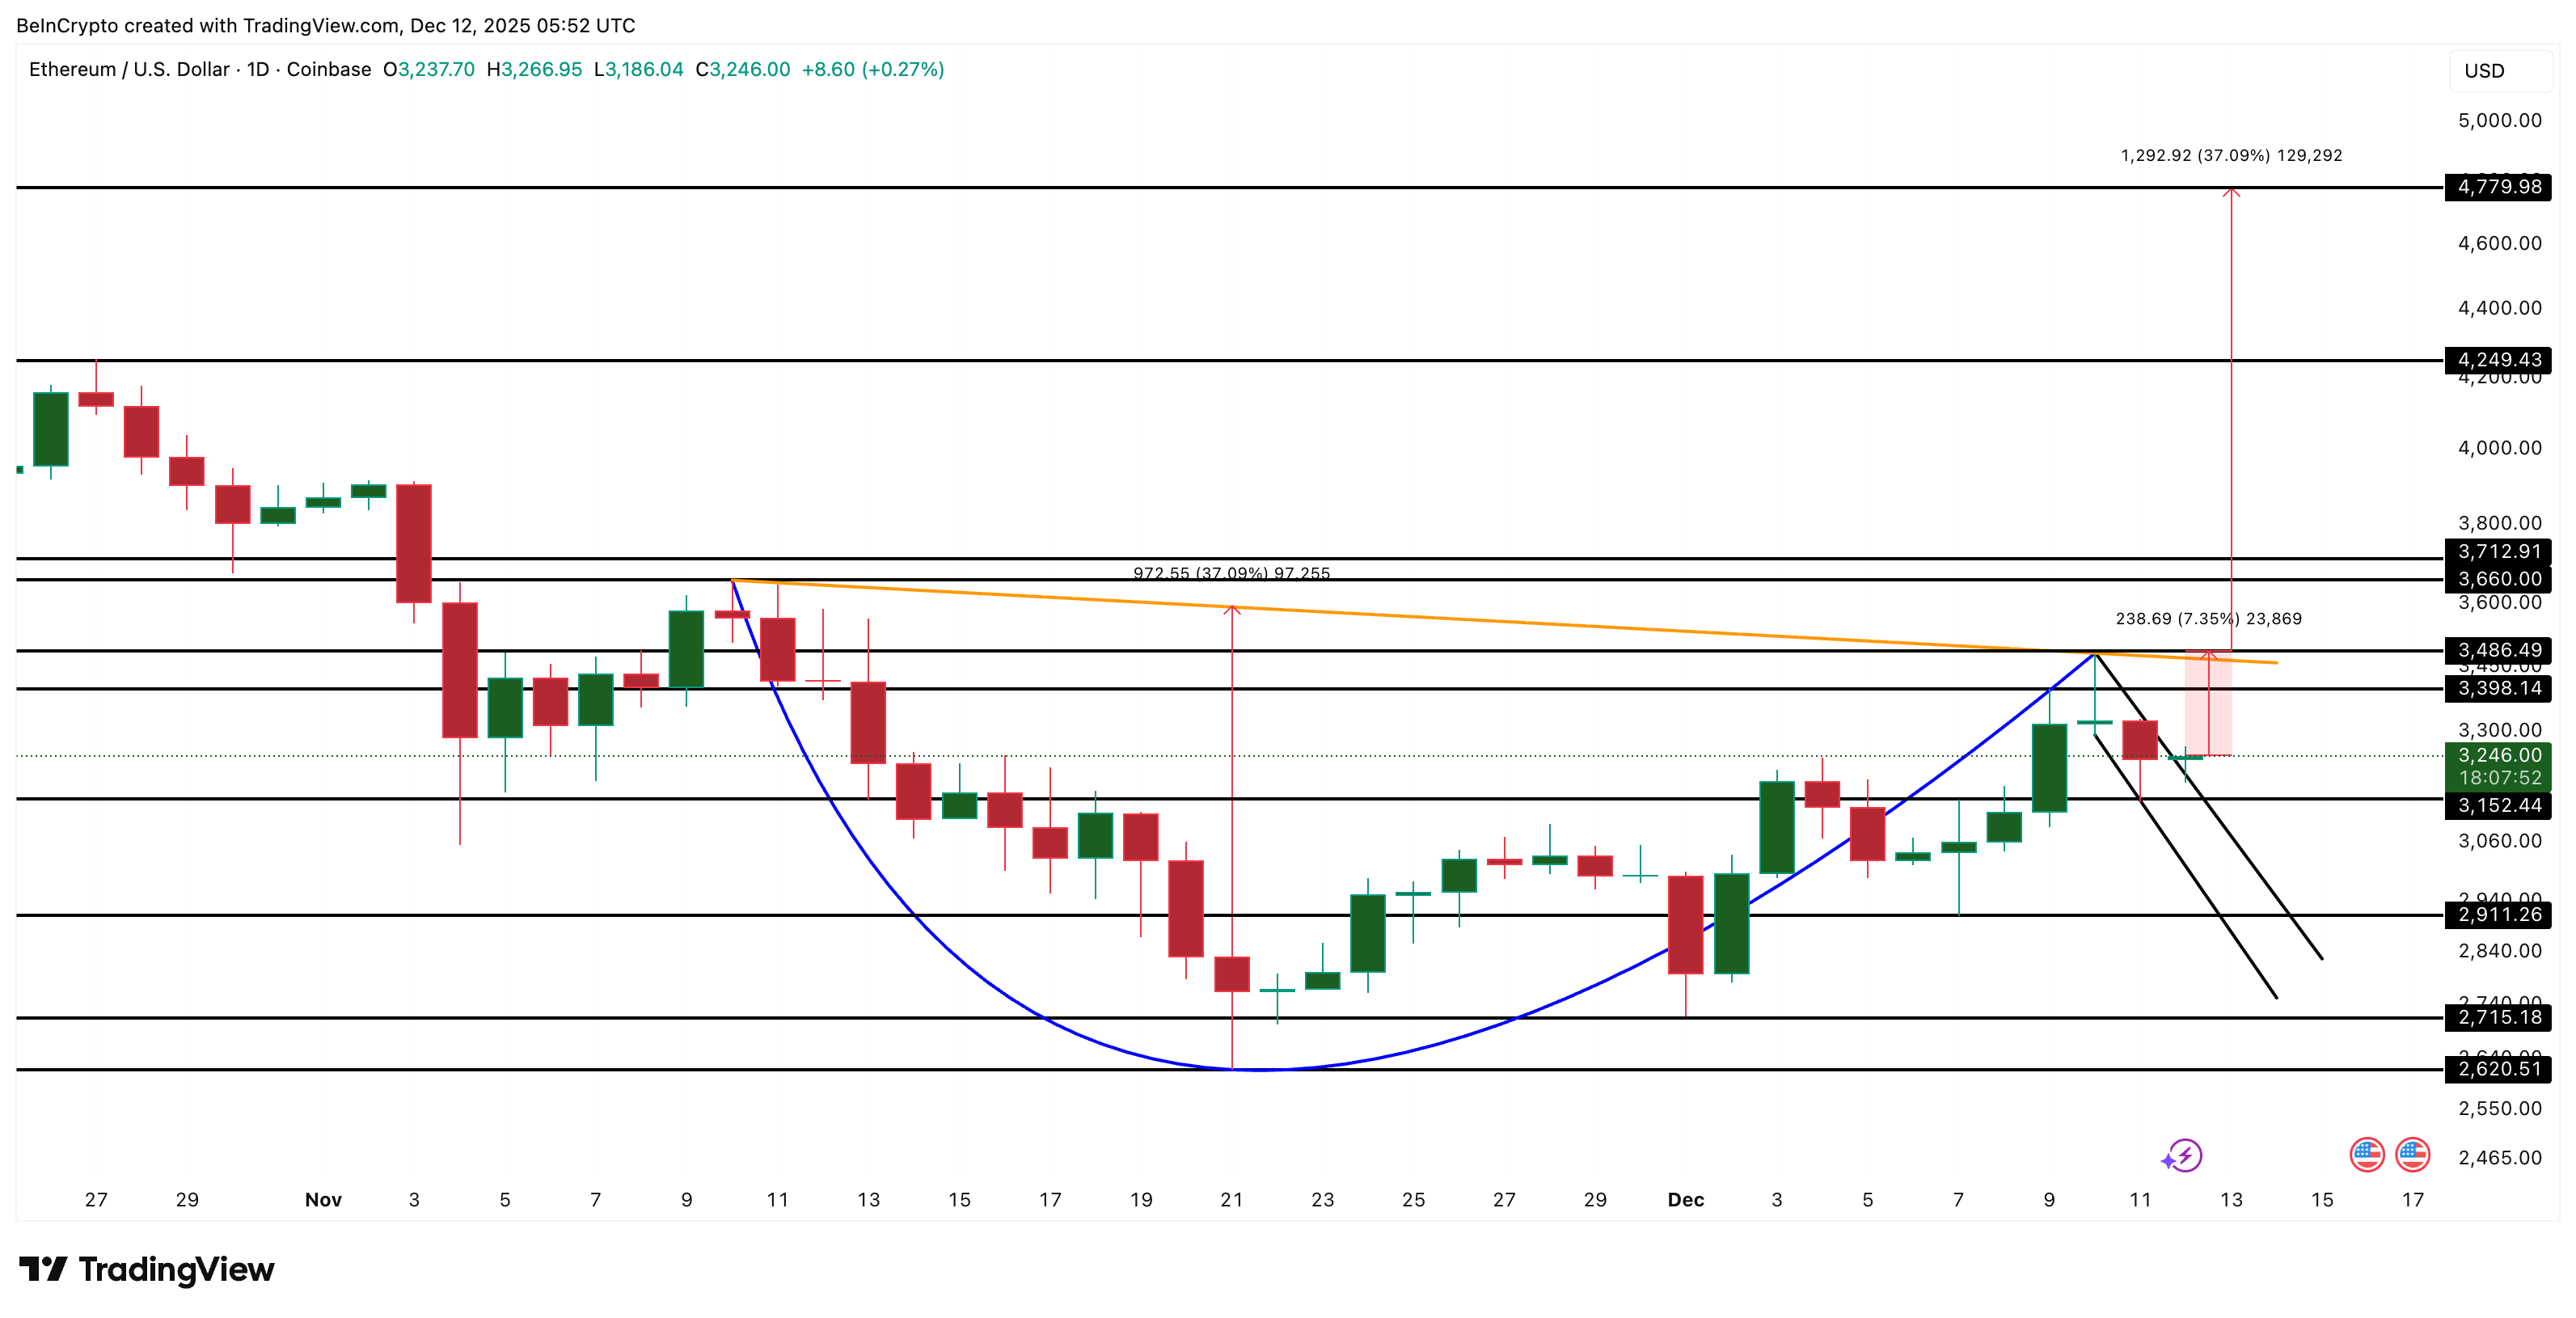Select the right US flag marker near Dec 17
Screen dimensions: 2576x1318
click(2414, 1152)
